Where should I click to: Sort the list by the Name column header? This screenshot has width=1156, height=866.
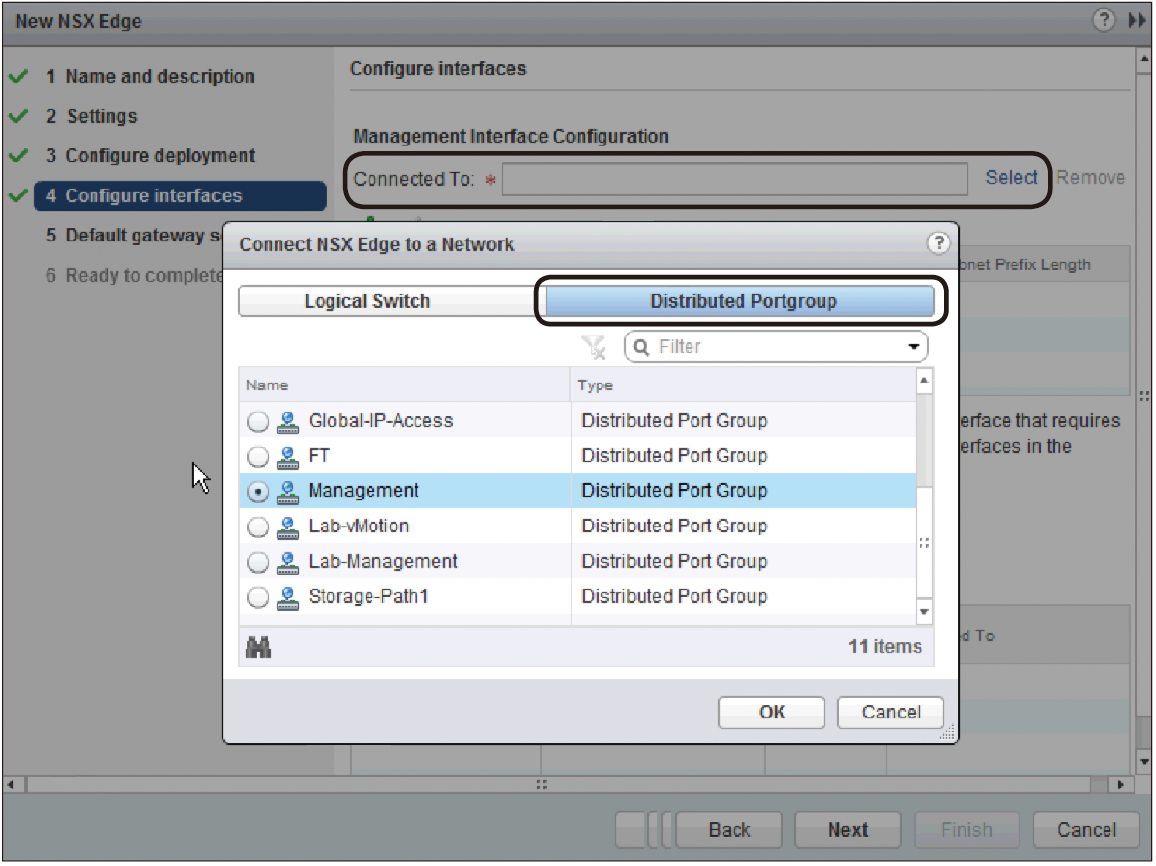pyautogui.click(x=404, y=385)
